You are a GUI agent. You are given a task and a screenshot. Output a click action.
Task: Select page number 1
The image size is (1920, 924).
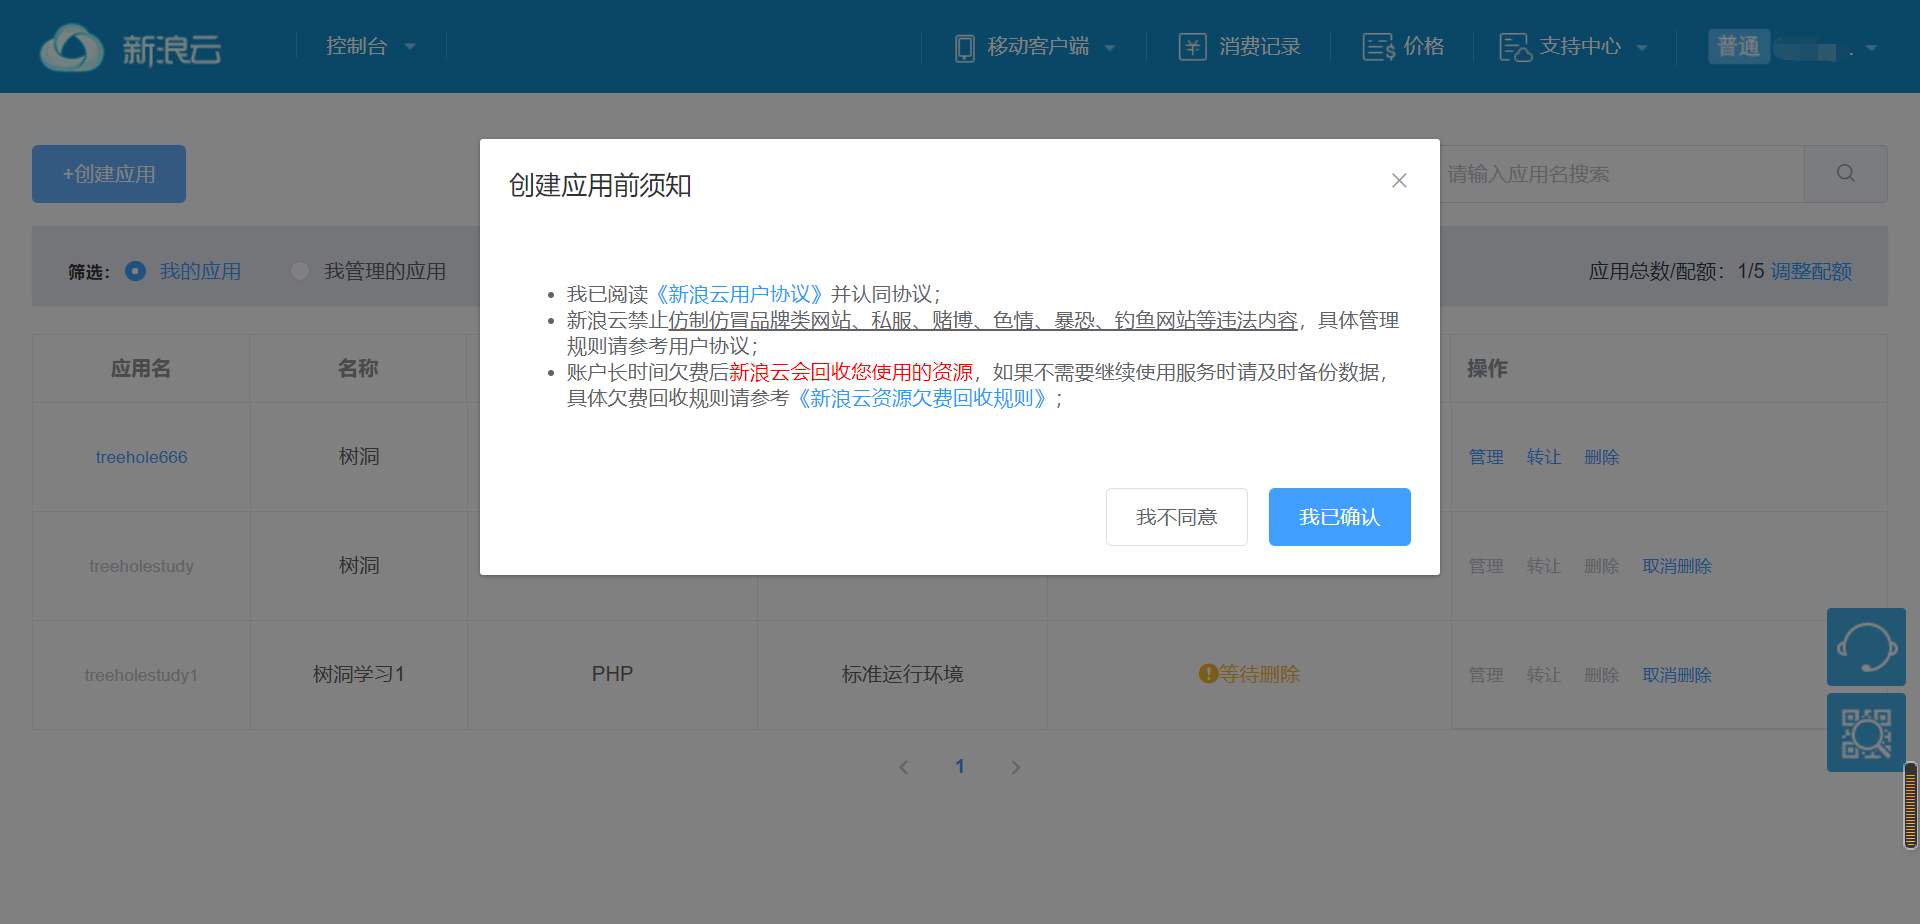point(960,767)
